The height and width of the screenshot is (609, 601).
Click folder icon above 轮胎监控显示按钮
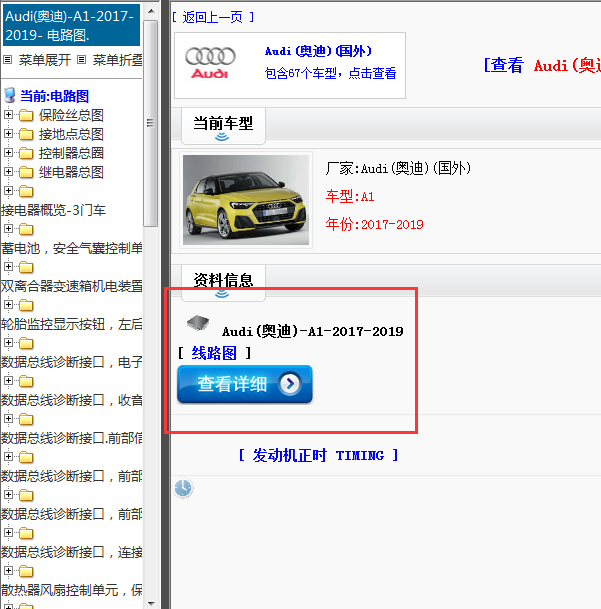pyautogui.click(x=26, y=305)
